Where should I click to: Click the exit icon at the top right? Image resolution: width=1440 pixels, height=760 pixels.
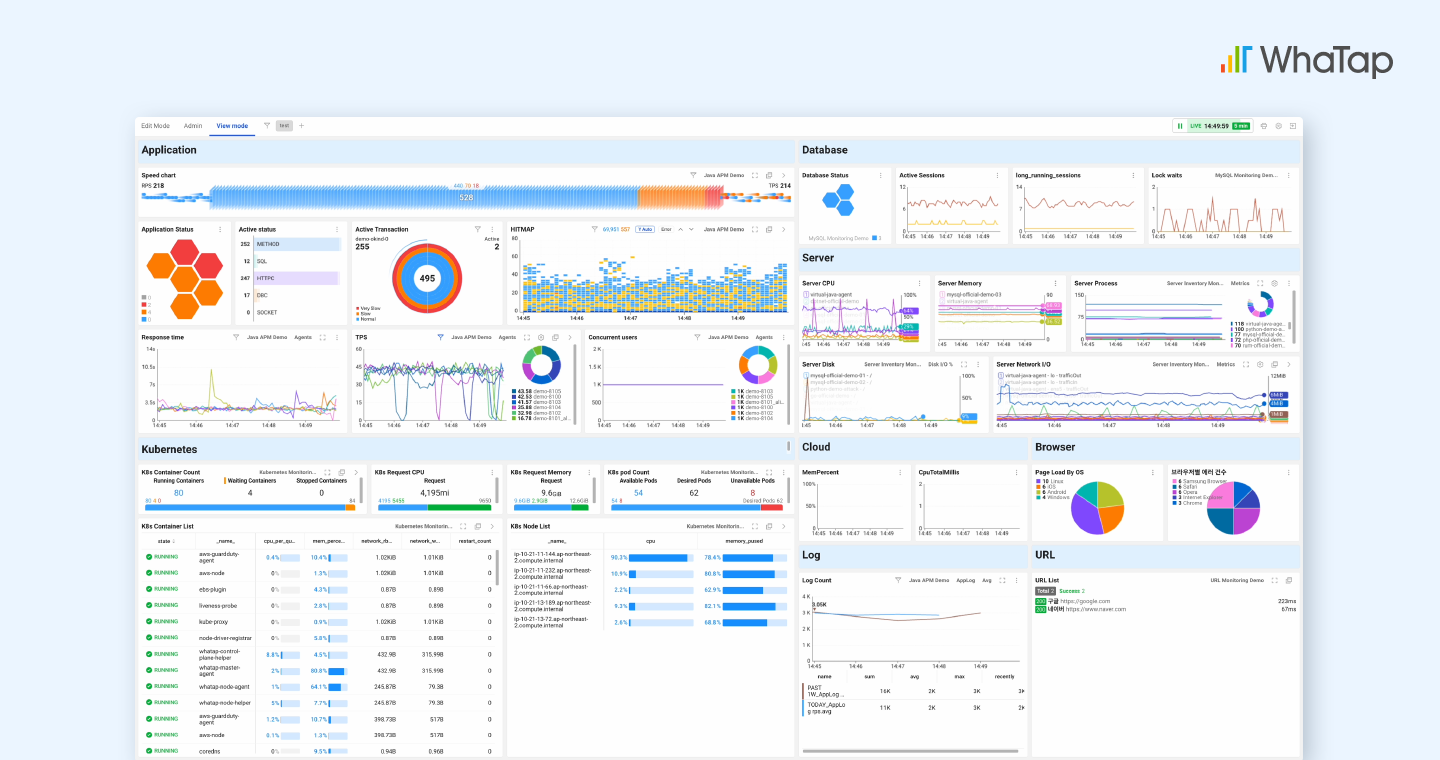coord(1292,126)
